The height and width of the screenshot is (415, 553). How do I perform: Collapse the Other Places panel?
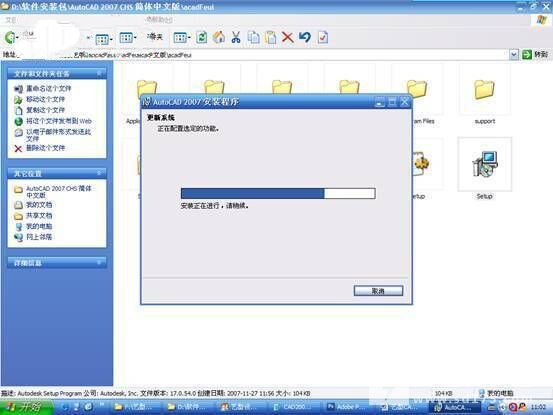point(99,173)
